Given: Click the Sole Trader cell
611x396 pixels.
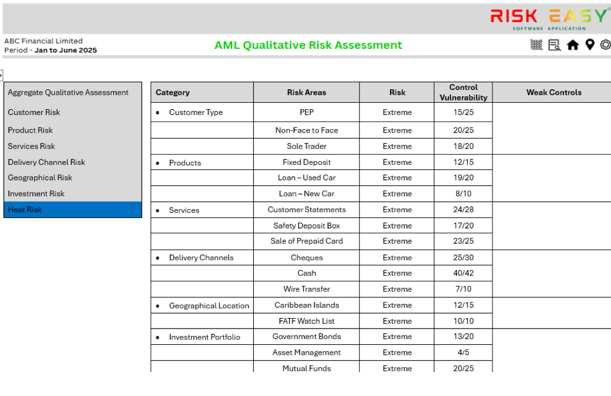Looking at the screenshot, I should pos(306,146).
